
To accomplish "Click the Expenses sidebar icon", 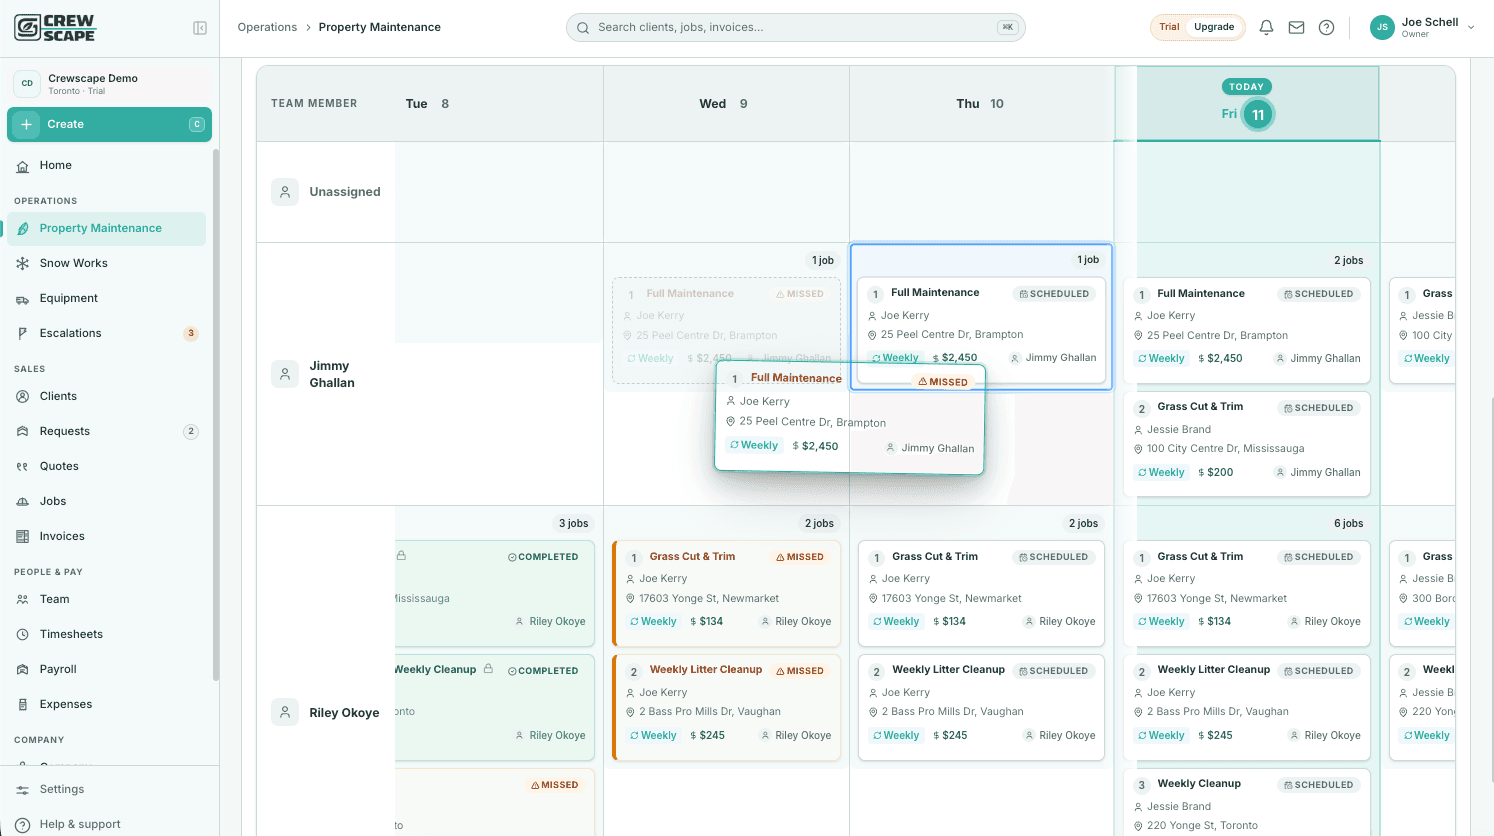I will pos(22,704).
